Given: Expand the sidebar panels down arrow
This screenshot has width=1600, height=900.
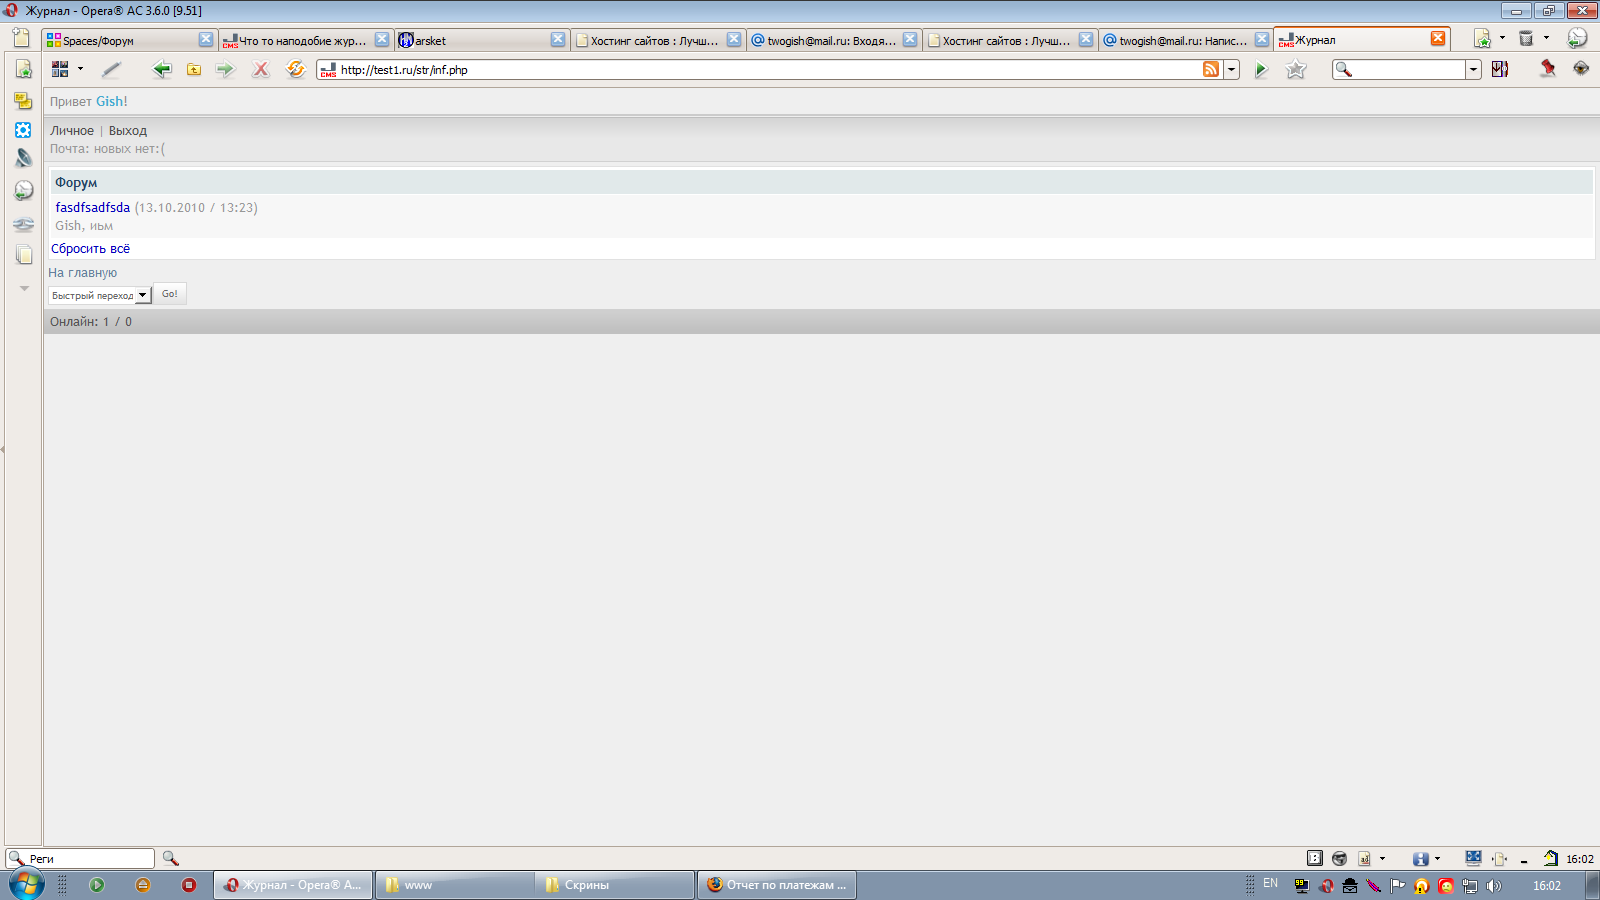Looking at the screenshot, I should pyautogui.click(x=24, y=288).
